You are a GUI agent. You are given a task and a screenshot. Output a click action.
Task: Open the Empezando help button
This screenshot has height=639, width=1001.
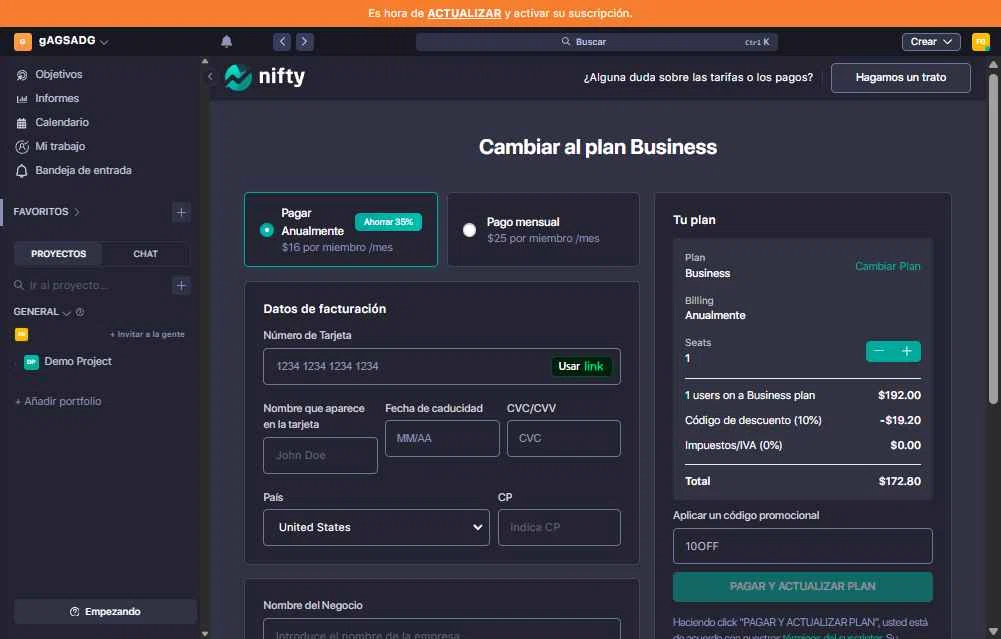[x=105, y=612]
